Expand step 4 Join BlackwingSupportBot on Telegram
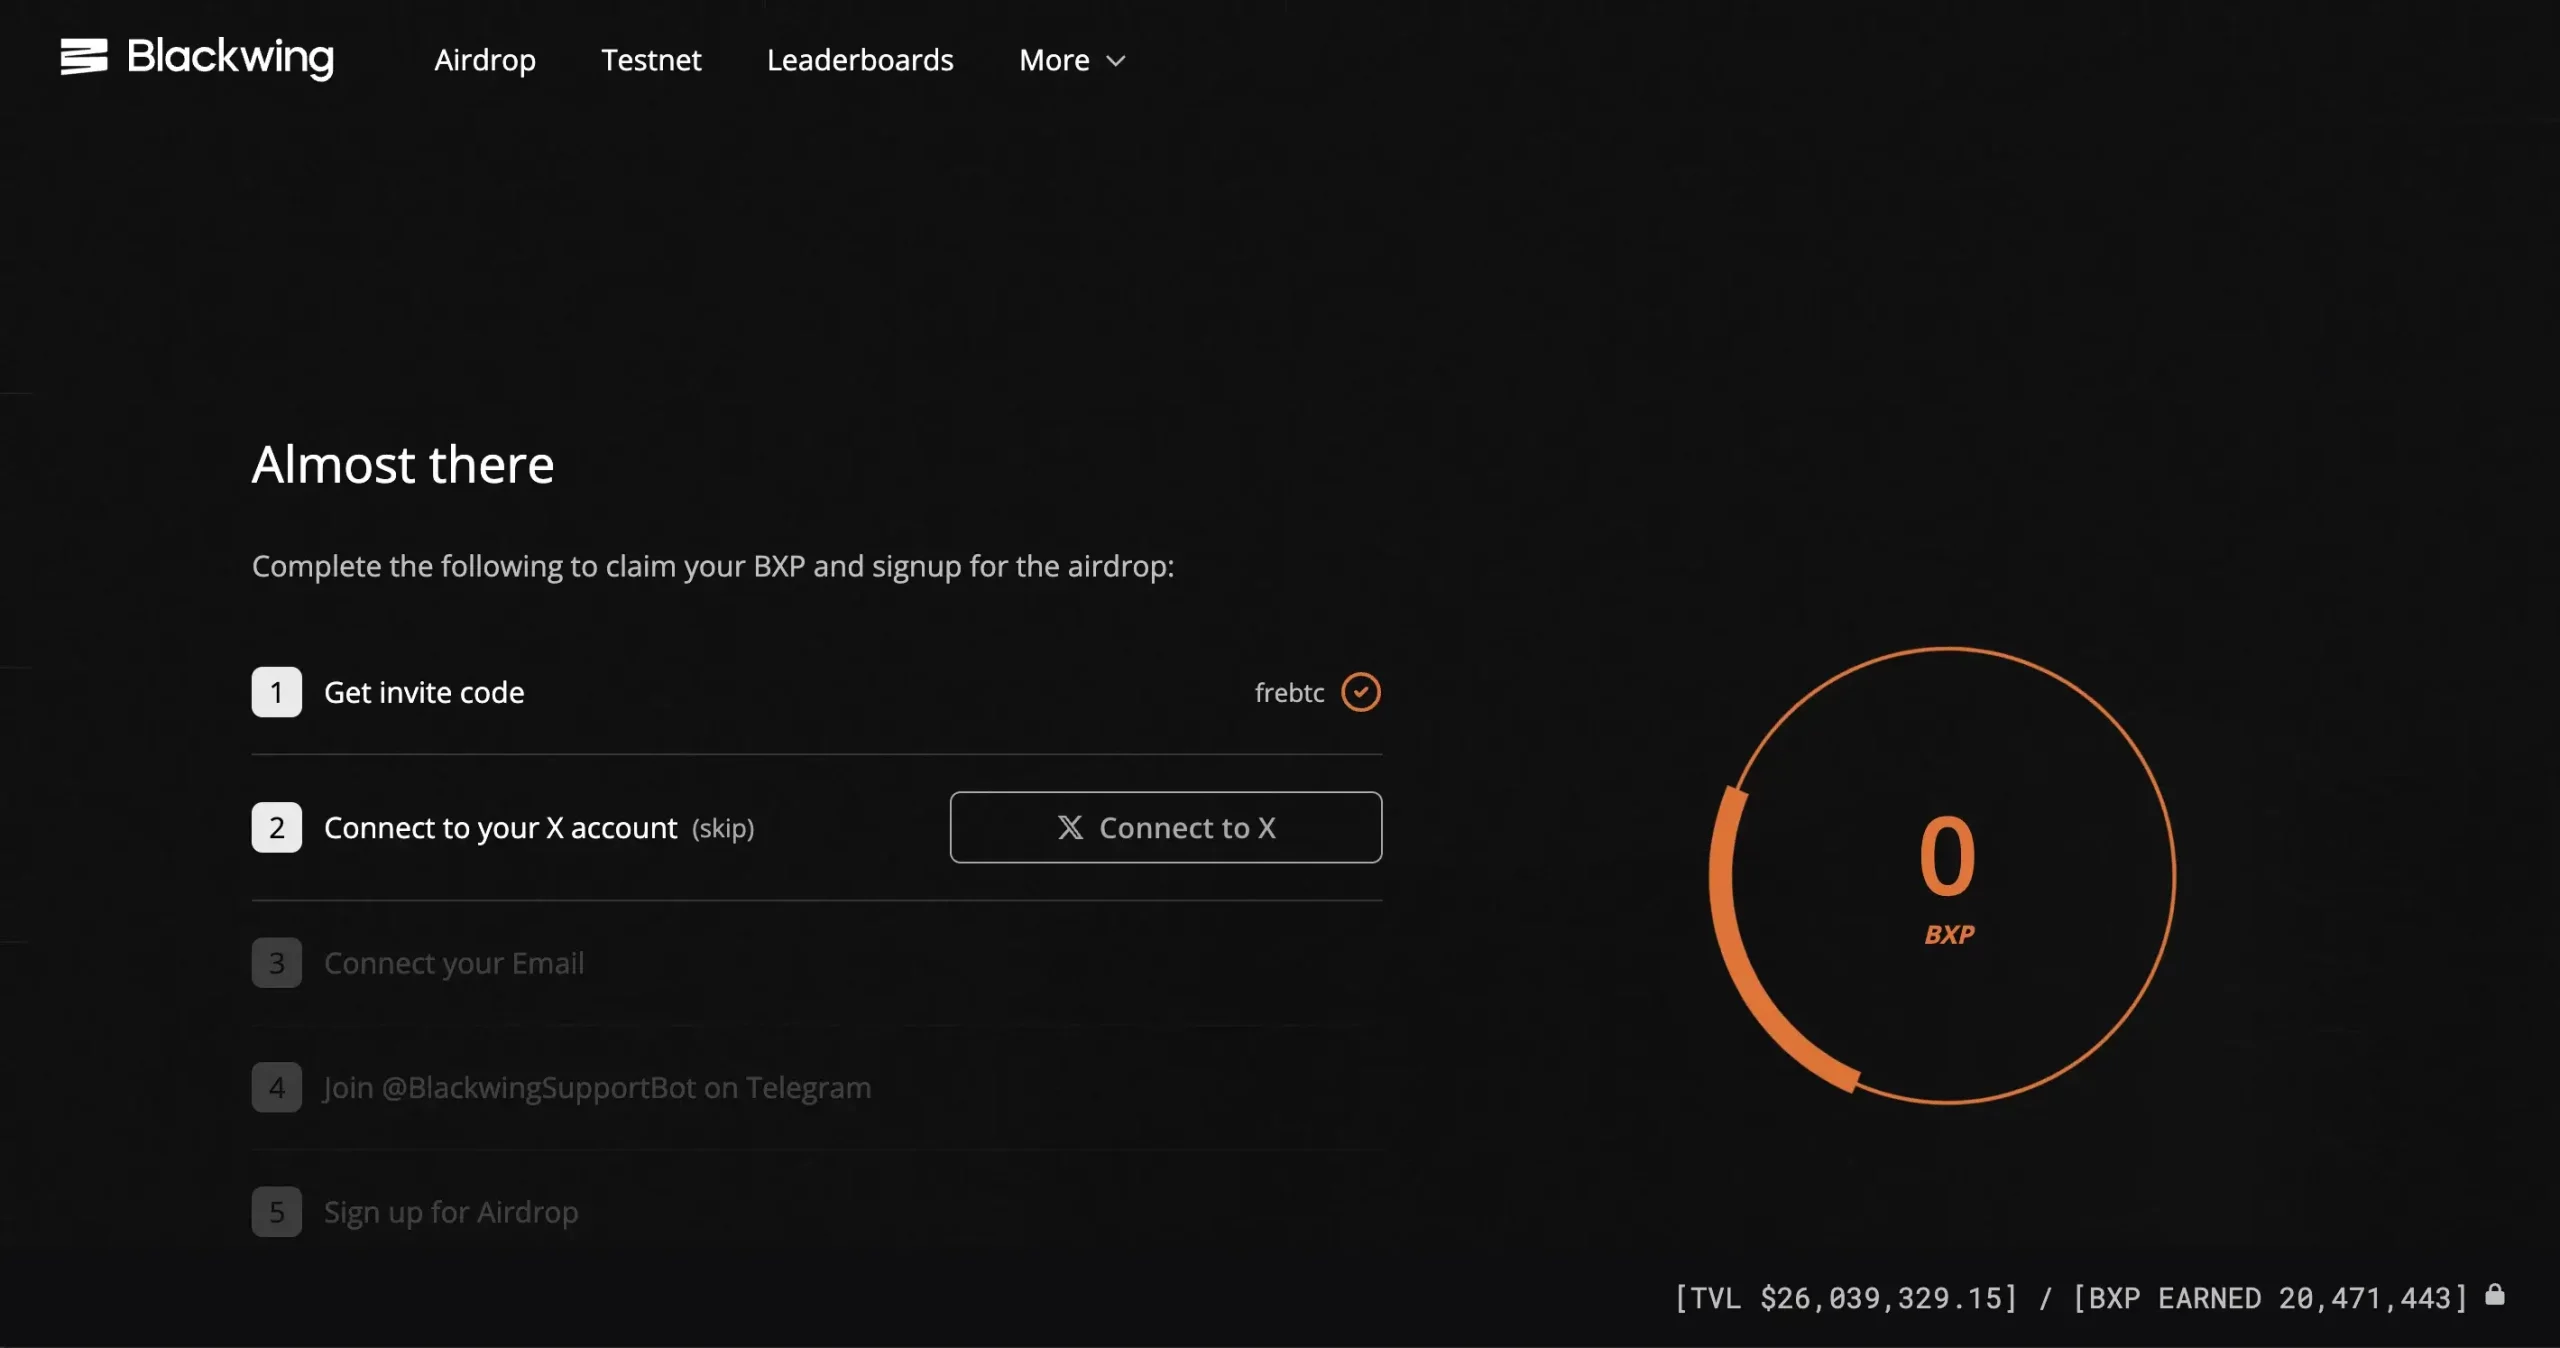Screen dimensions: 2560x1348 (x=598, y=1086)
